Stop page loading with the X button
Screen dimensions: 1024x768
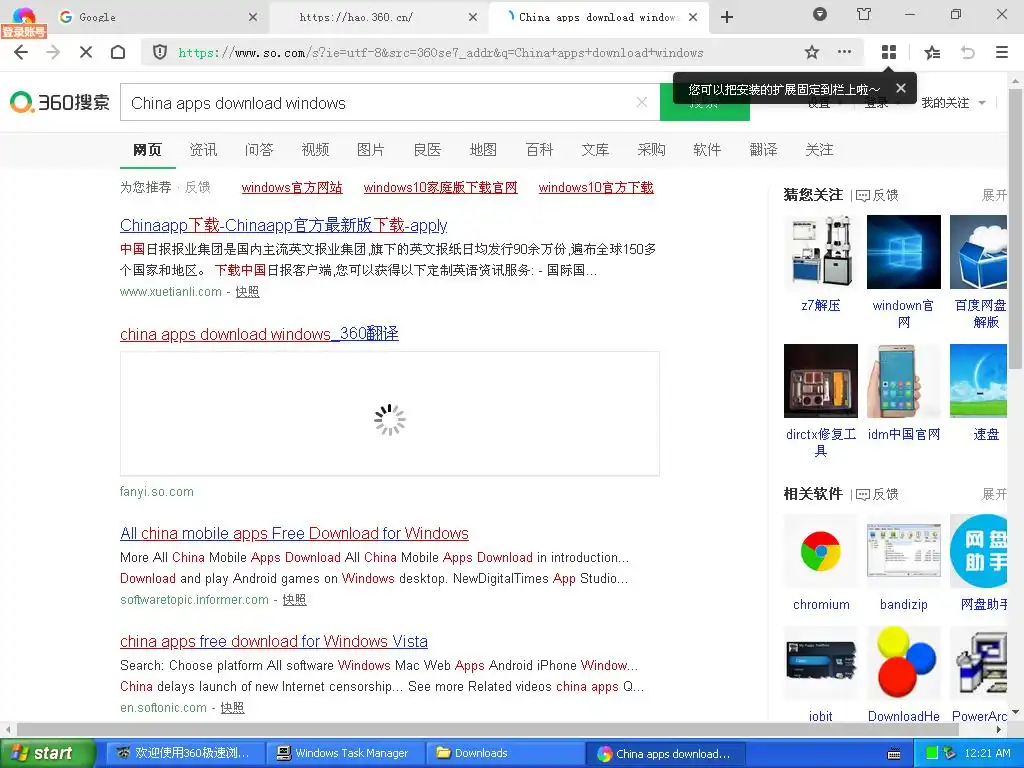86,52
